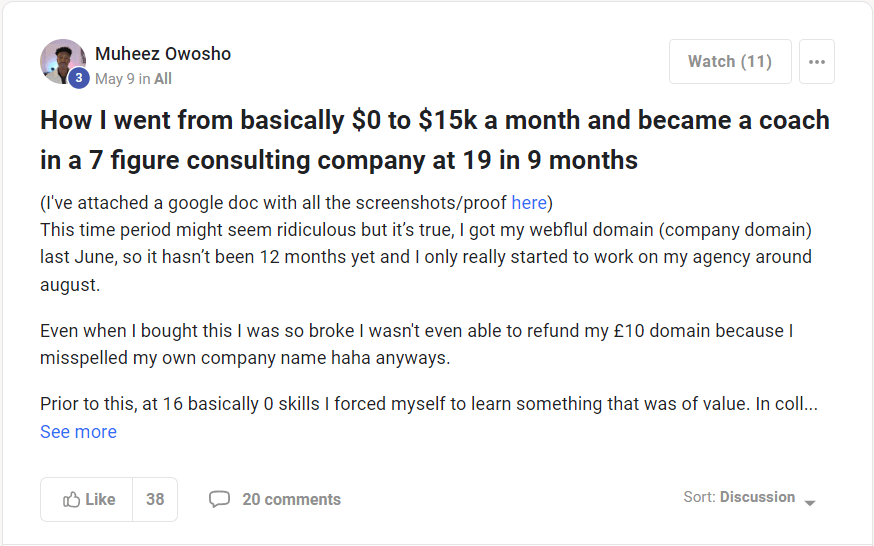The width and height of the screenshot is (874, 546).
Task: Click the truncated paragraph starting 'Prior to this'
Action: (x=429, y=405)
